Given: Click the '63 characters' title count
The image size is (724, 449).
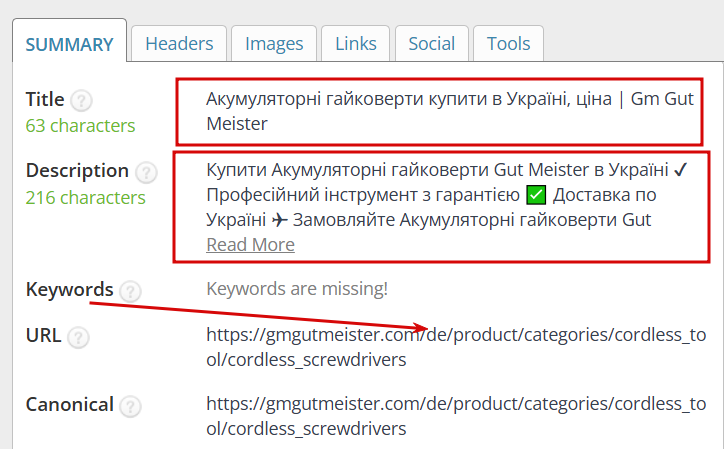Looking at the screenshot, I should pyautogui.click(x=80, y=126).
